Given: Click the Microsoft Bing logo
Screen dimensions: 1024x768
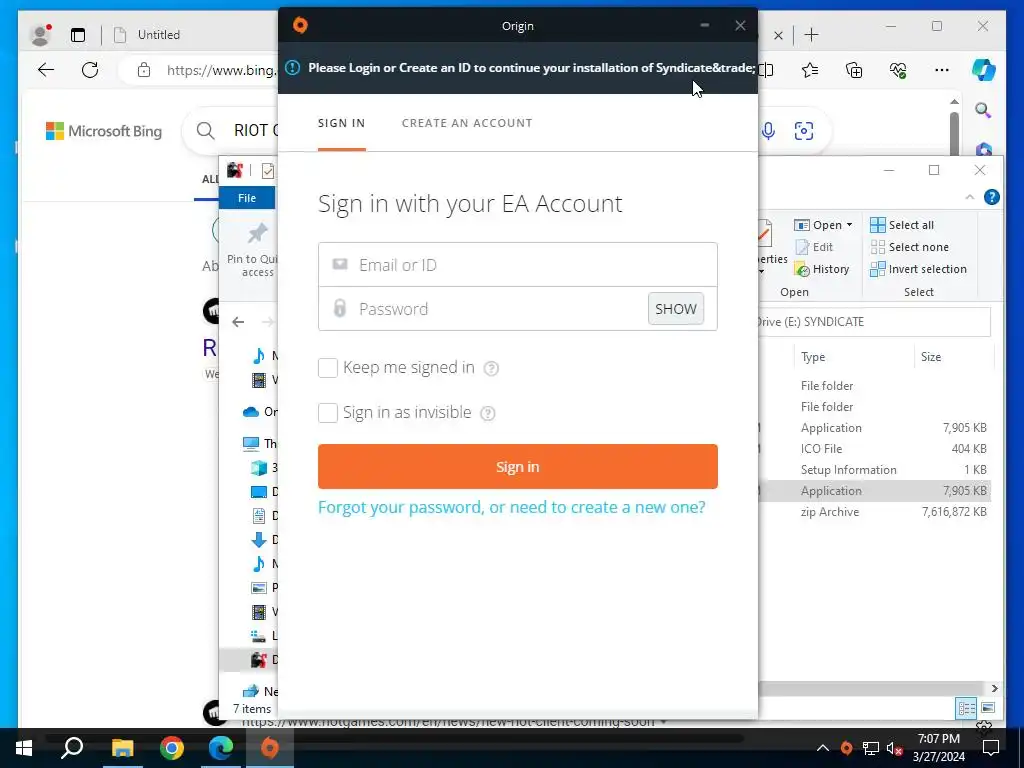Looking at the screenshot, I should point(104,131).
